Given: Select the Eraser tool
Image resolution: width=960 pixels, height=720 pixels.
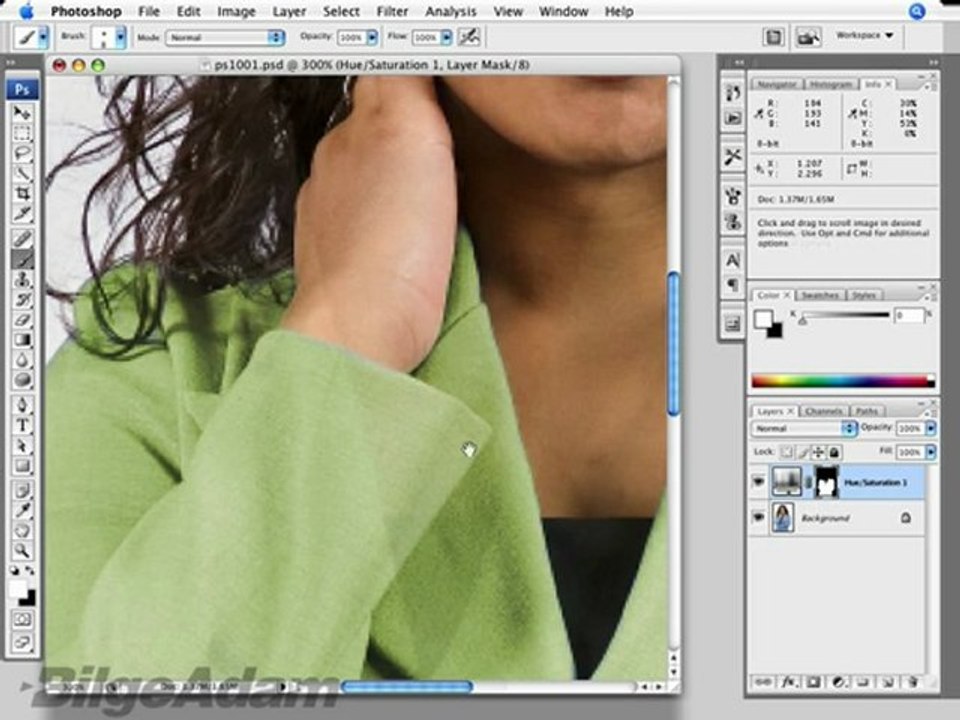Looking at the screenshot, I should (22, 320).
